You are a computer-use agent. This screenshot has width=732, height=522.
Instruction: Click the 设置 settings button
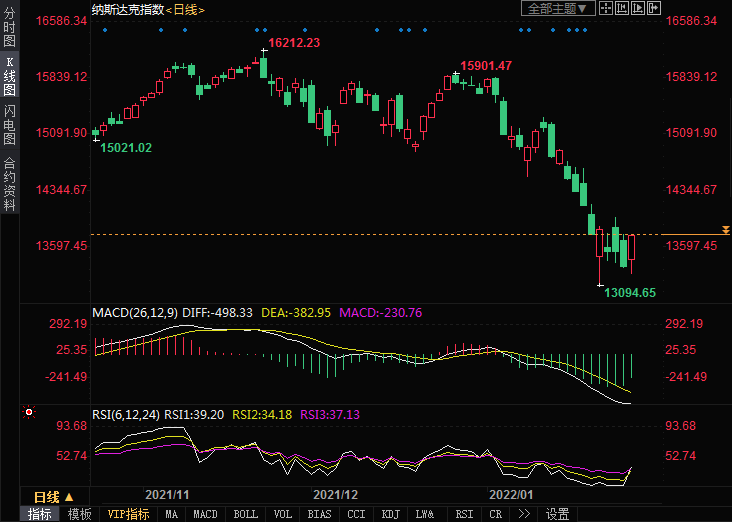coord(557,514)
